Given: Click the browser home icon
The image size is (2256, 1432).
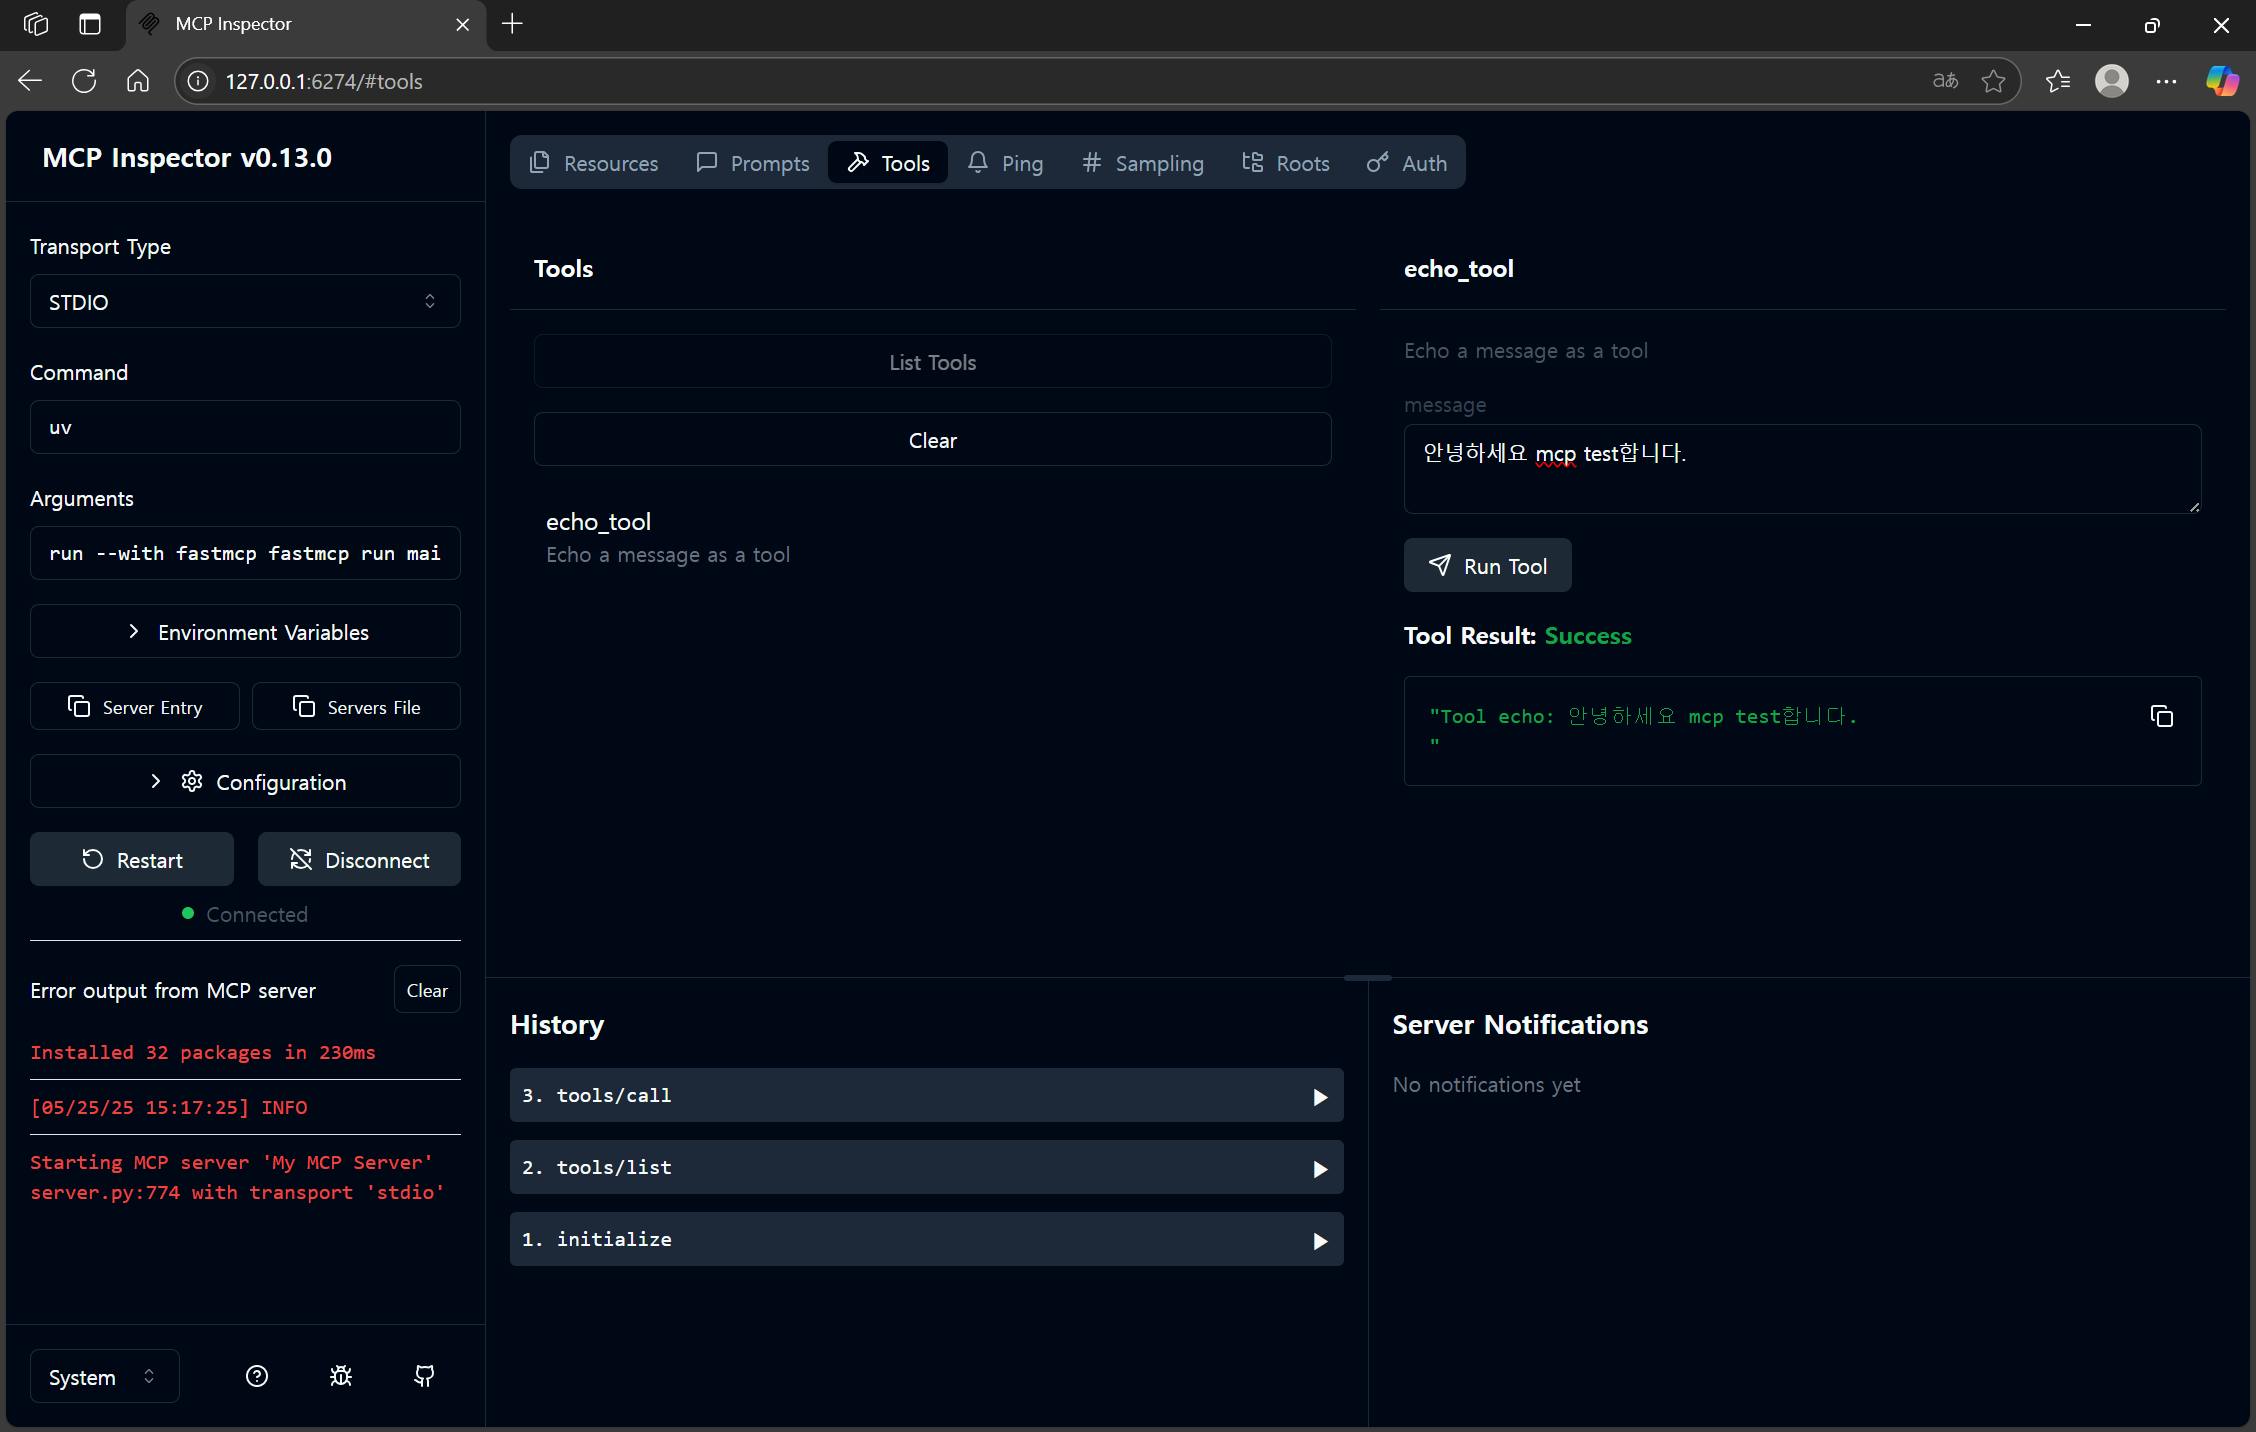Looking at the screenshot, I should point(138,81).
